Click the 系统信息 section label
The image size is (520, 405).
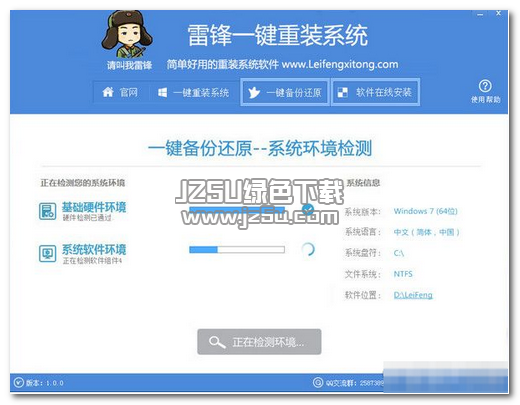point(363,183)
